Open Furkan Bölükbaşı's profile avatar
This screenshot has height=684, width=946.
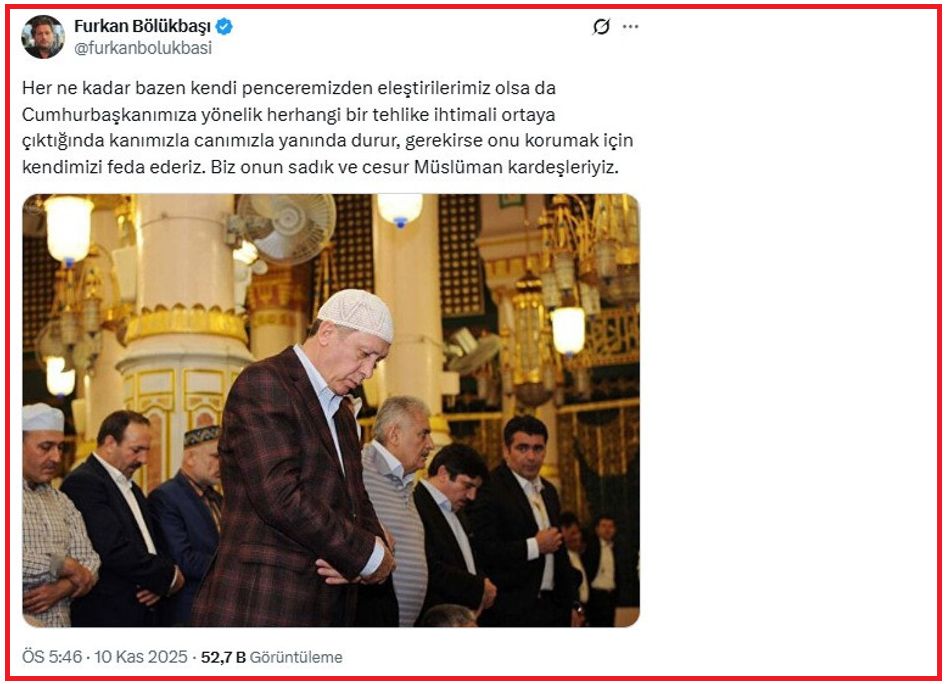click(43, 37)
